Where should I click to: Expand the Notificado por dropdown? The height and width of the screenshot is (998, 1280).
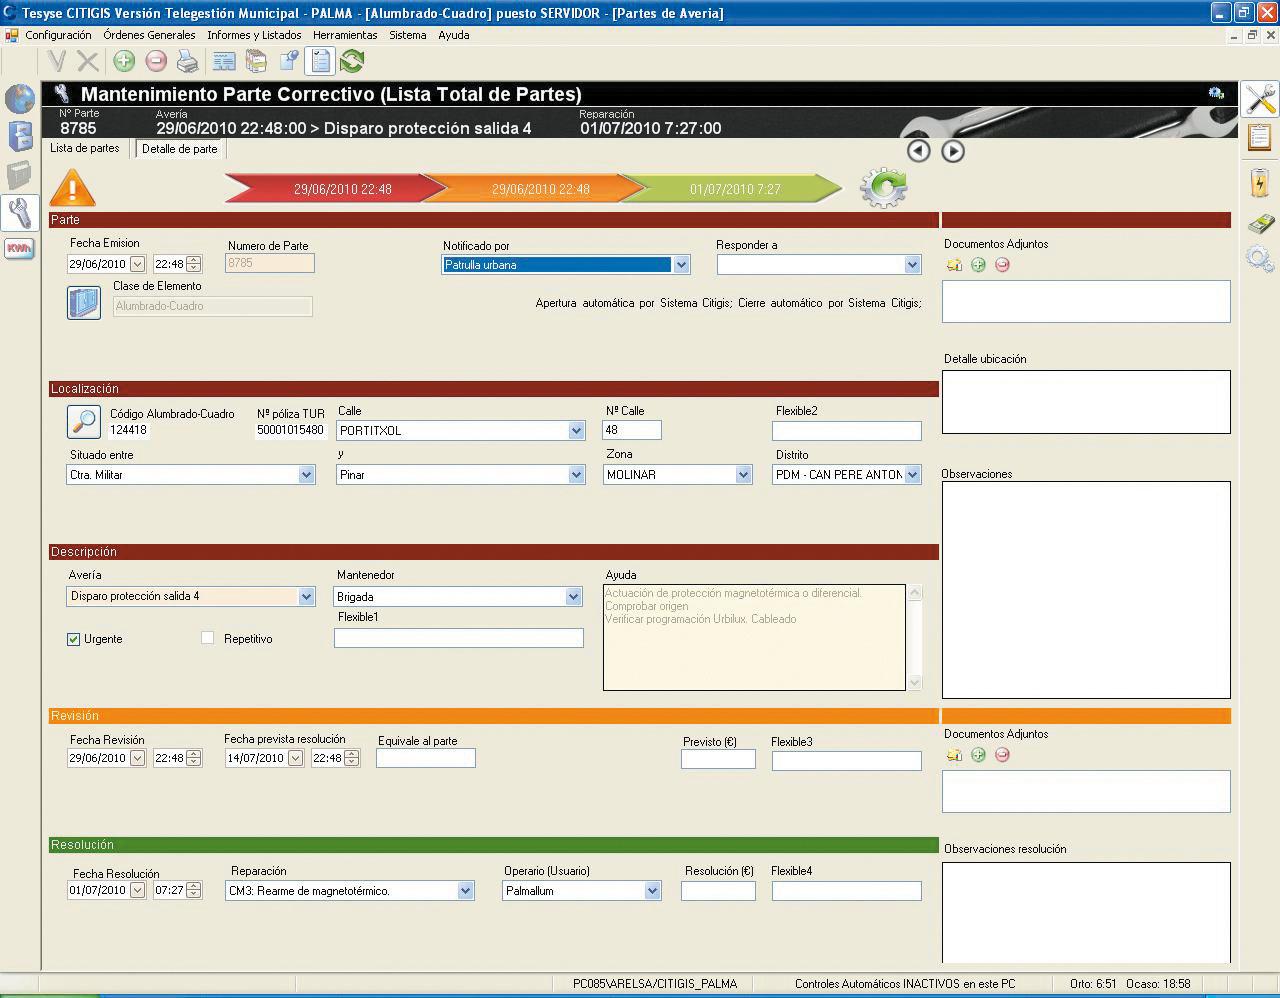[681, 265]
